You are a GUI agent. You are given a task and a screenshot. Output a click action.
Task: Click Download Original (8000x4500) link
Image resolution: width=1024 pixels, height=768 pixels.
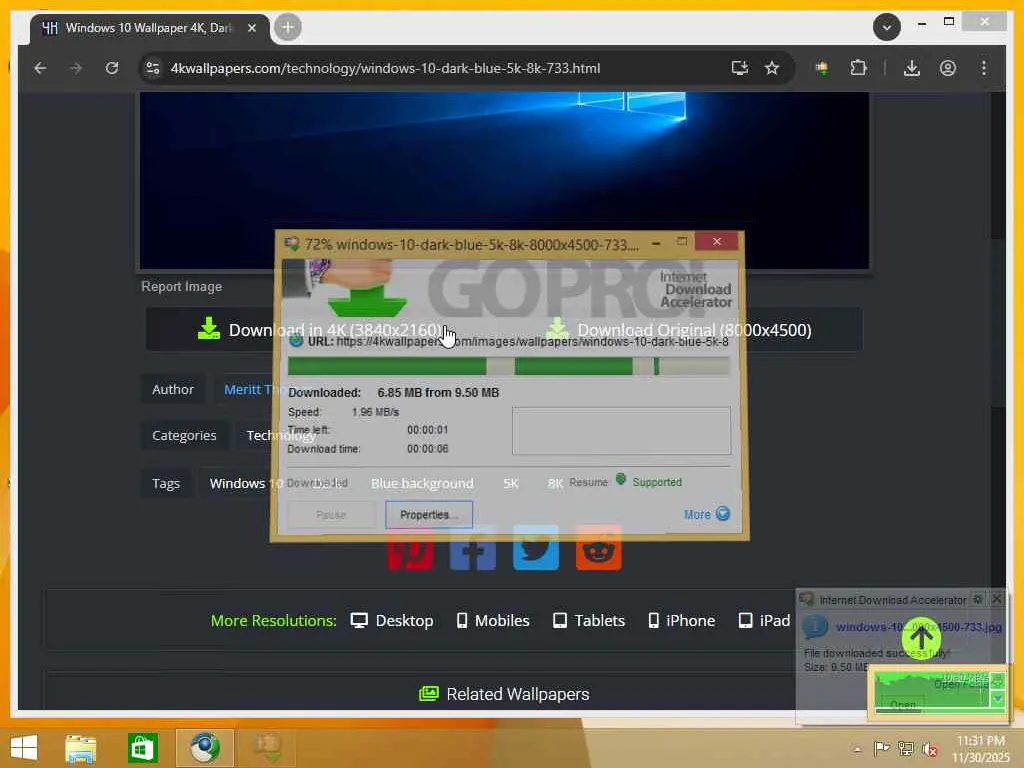[x=680, y=330]
